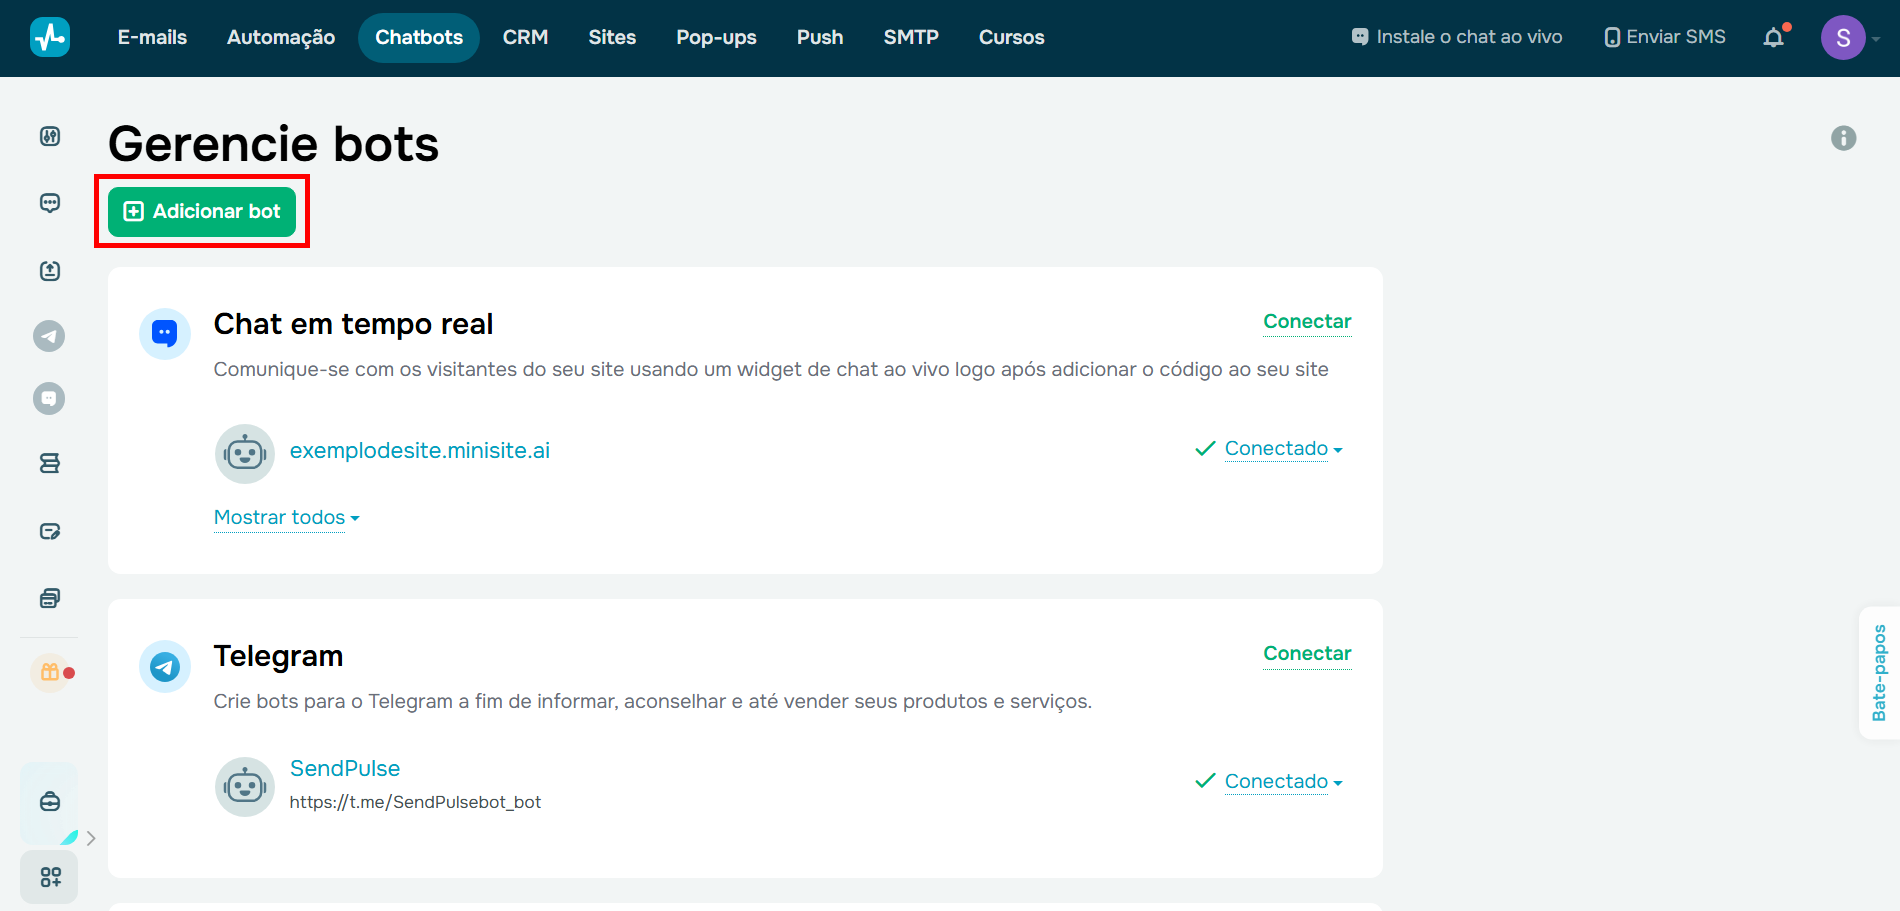This screenshot has height=911, width=1900.
Task: Open the profile avatar dropdown top right
Action: 1845,37
